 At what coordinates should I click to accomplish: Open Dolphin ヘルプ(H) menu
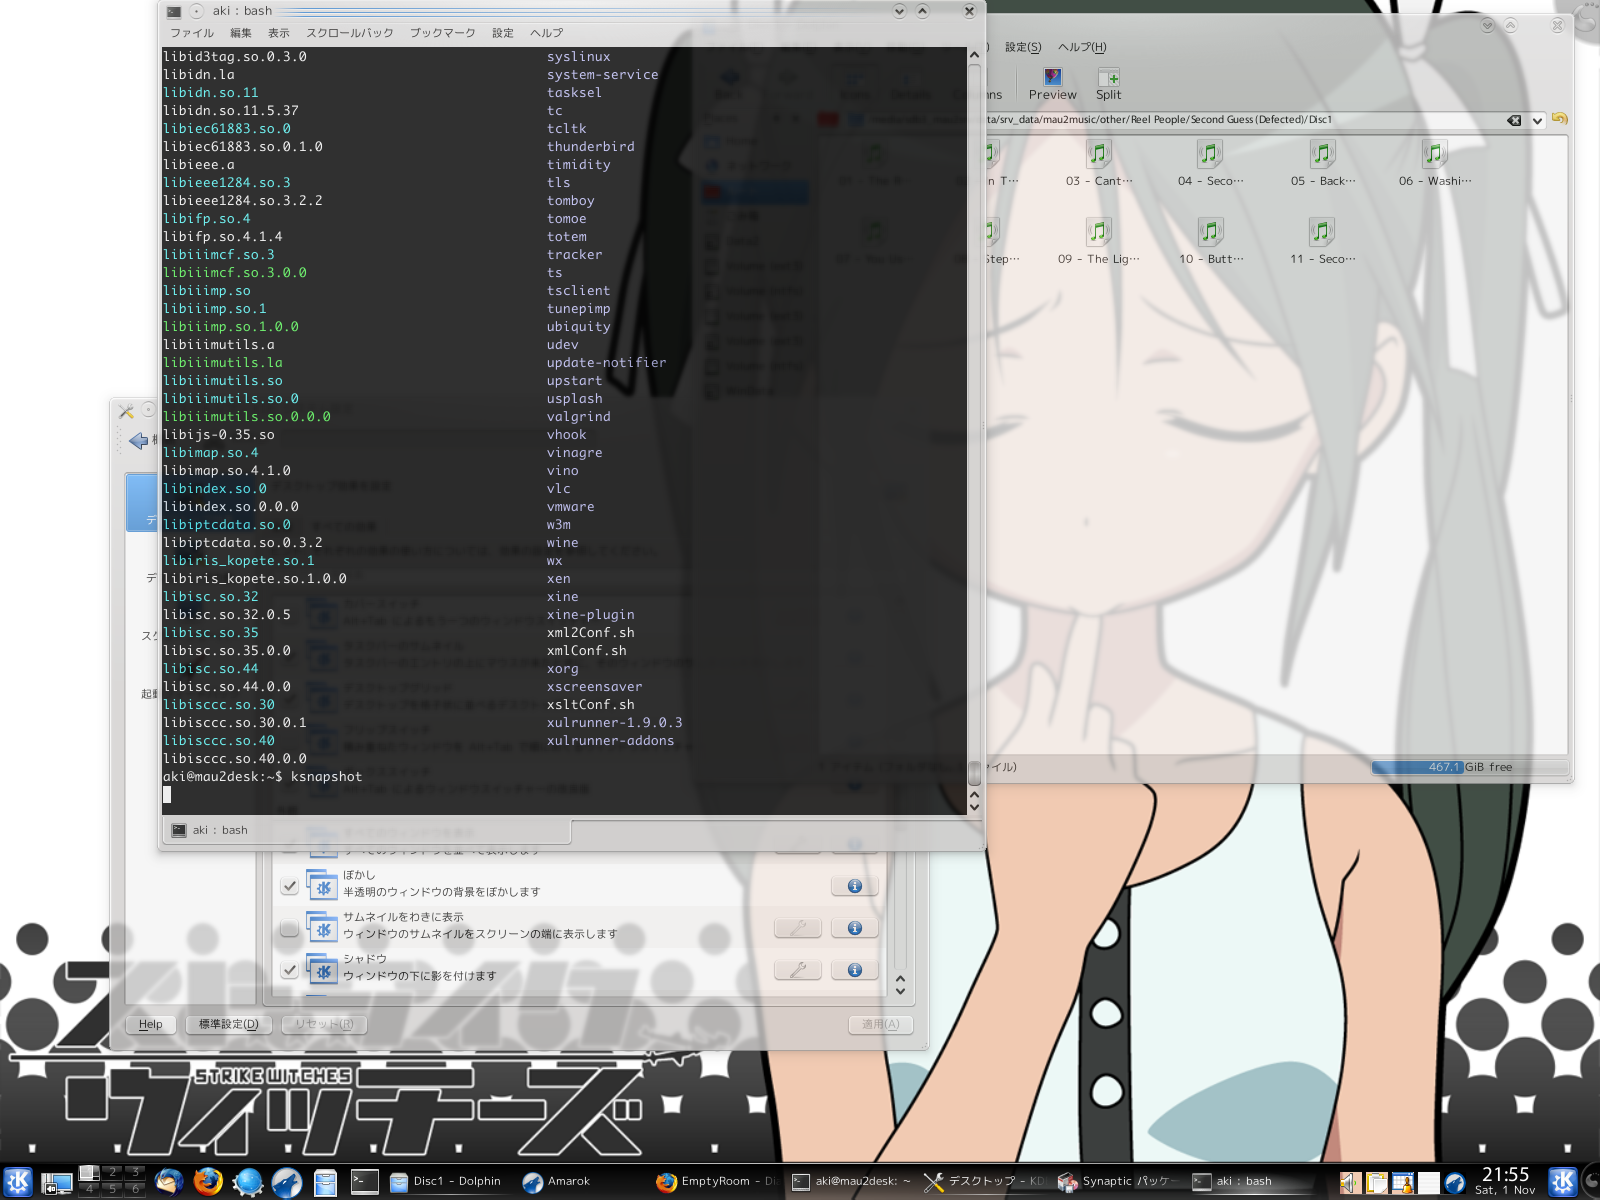1082,47
